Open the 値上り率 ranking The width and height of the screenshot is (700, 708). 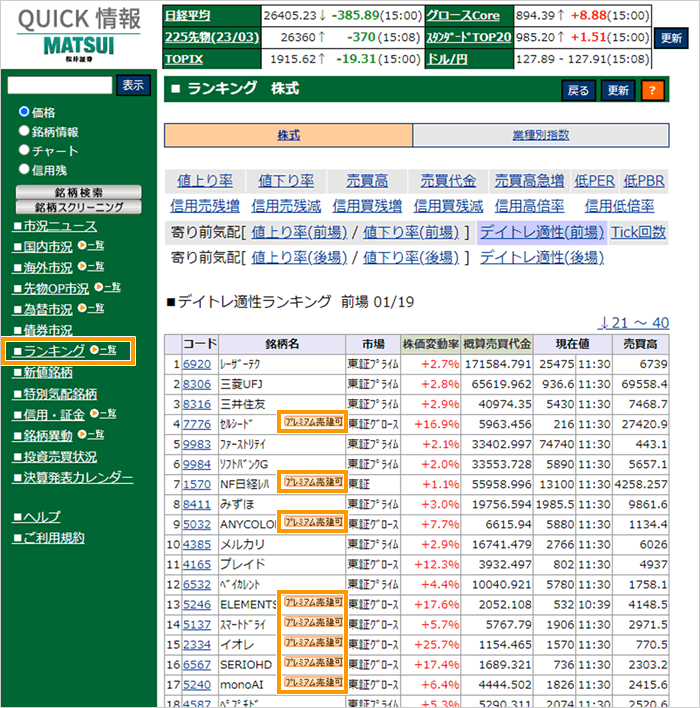pyautogui.click(x=205, y=181)
